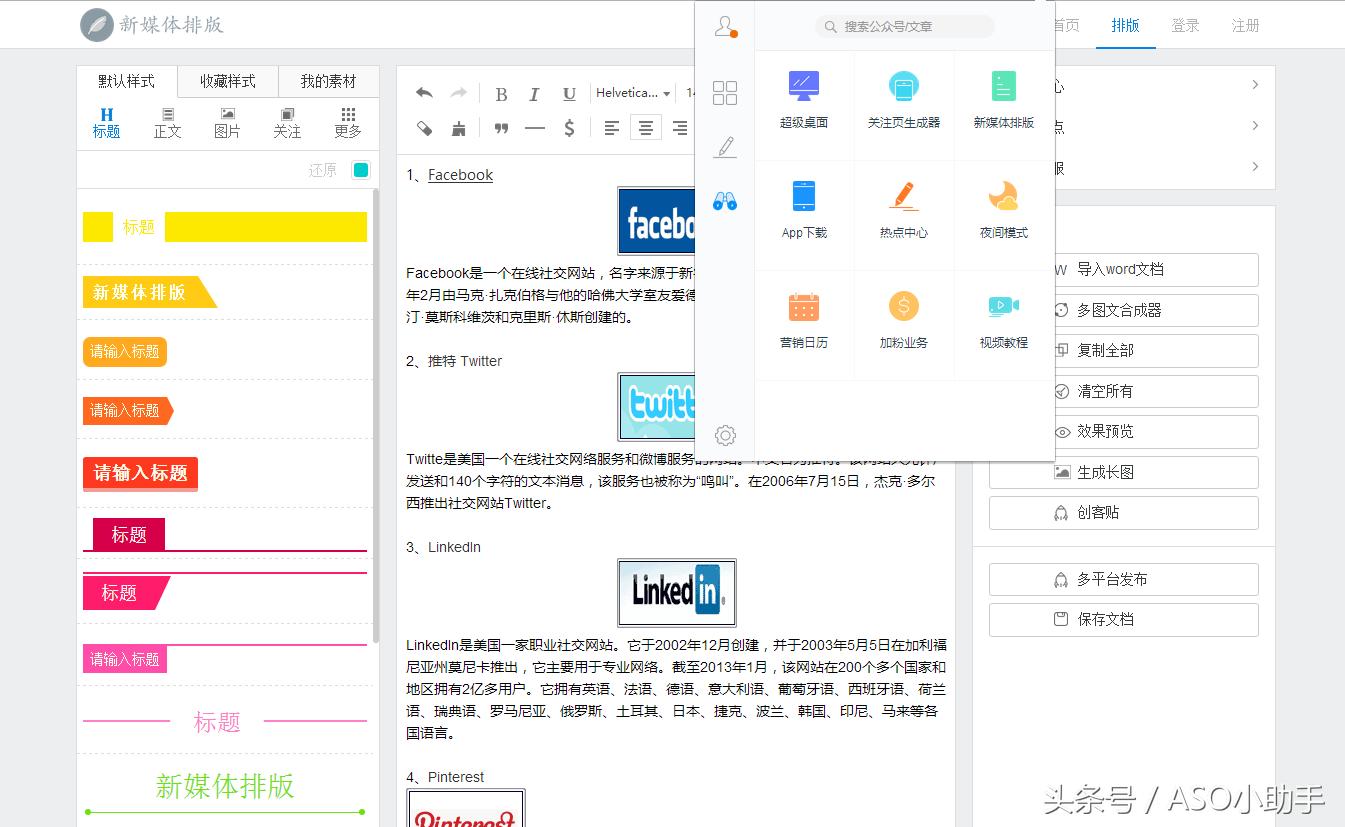Image resolution: width=1345 pixels, height=827 pixels.
Task: Click the 搜索公众号文章 search field
Action: click(905, 27)
